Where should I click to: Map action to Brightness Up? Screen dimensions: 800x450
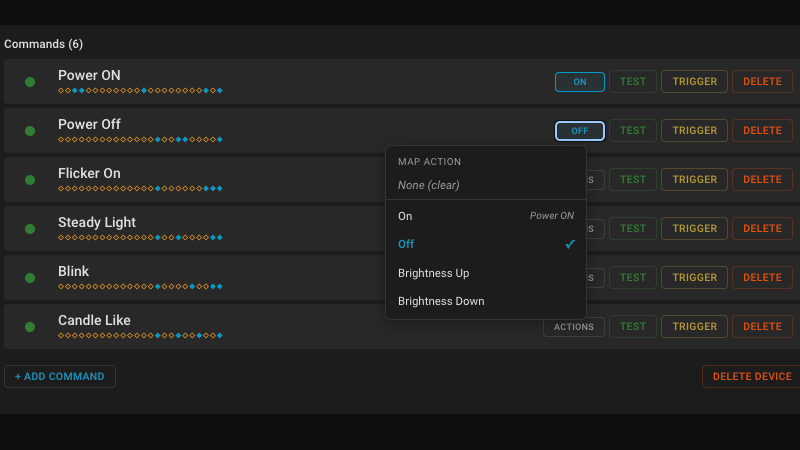tap(486, 273)
